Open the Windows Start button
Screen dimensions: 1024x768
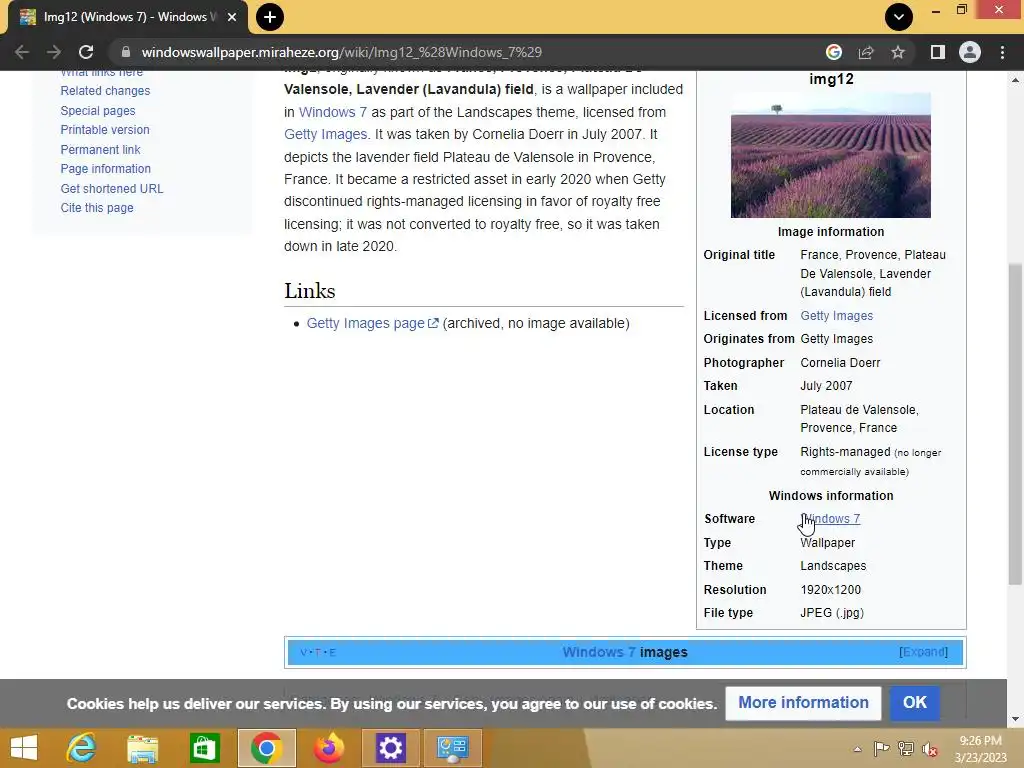click(24, 748)
